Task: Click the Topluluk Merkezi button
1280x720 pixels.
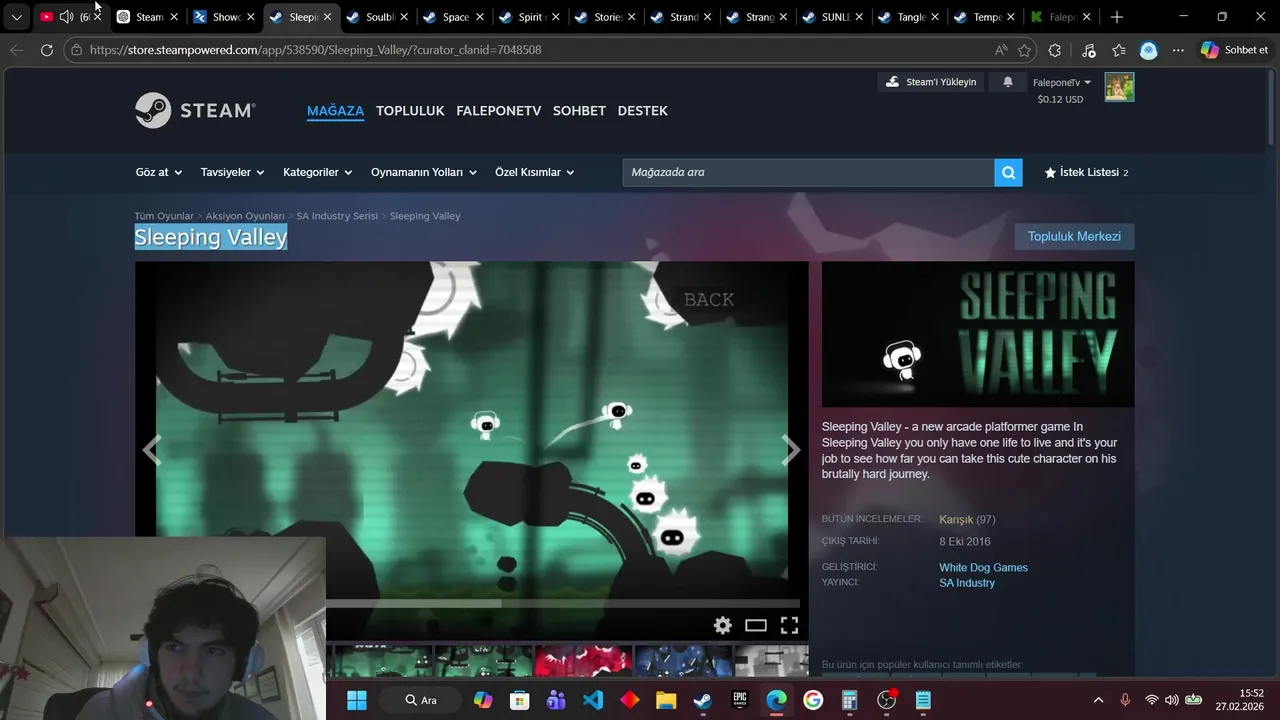Action: [x=1074, y=236]
